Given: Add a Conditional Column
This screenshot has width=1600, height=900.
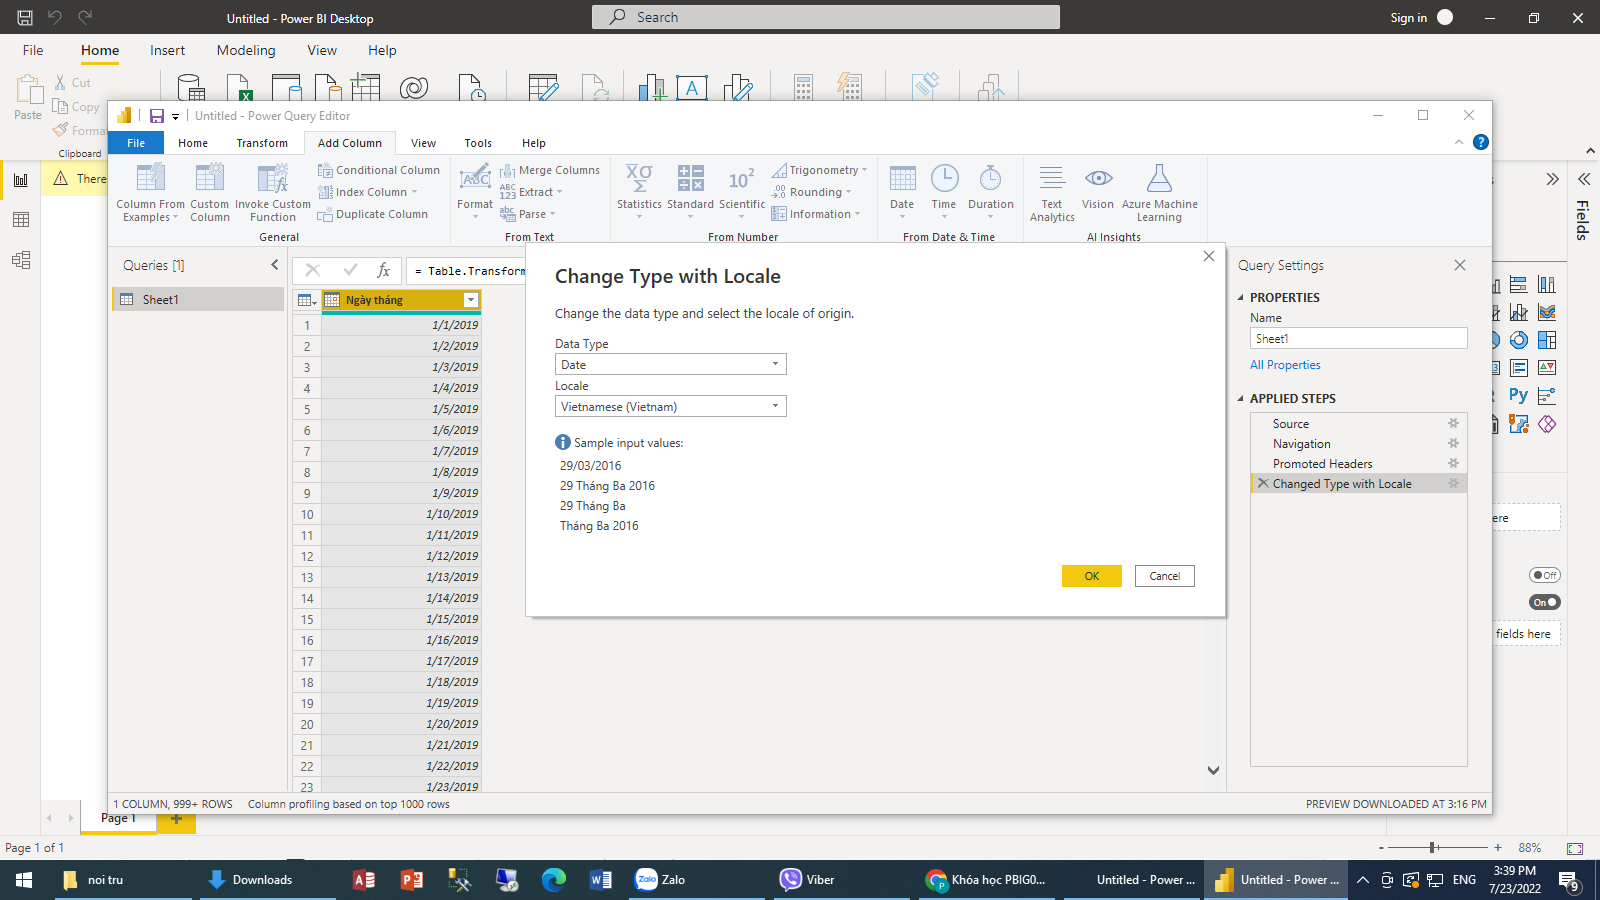Looking at the screenshot, I should [379, 170].
